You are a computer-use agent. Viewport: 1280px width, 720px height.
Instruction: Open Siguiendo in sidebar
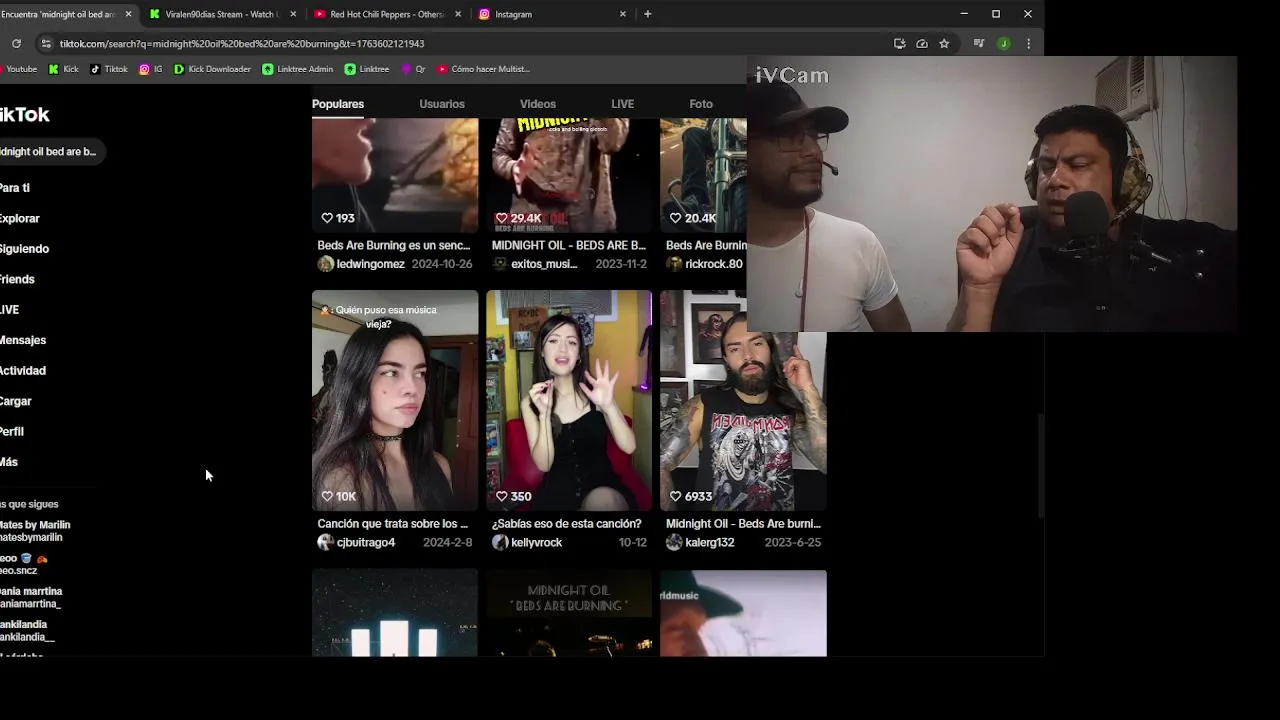click(x=24, y=249)
